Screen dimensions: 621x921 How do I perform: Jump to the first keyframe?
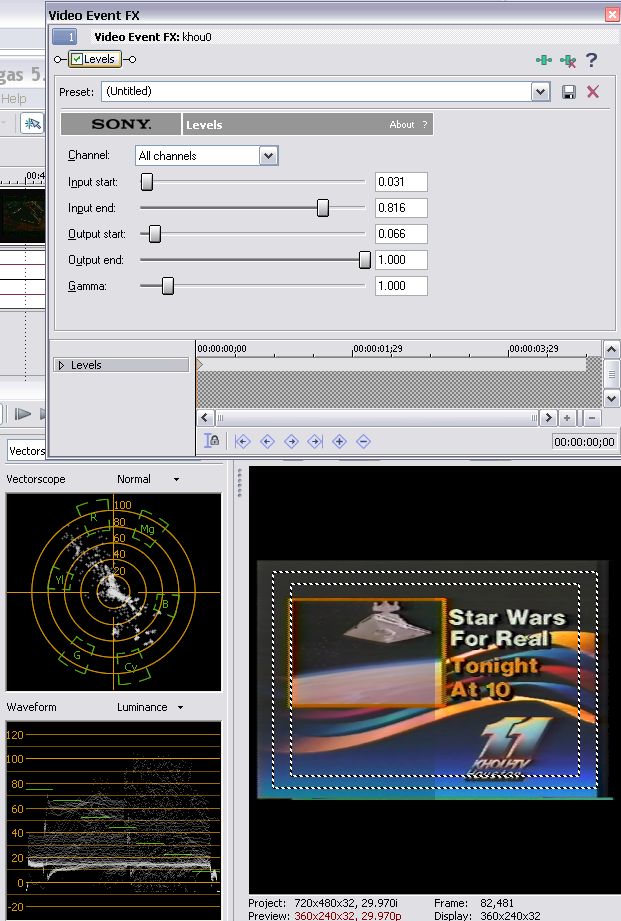(x=242, y=441)
